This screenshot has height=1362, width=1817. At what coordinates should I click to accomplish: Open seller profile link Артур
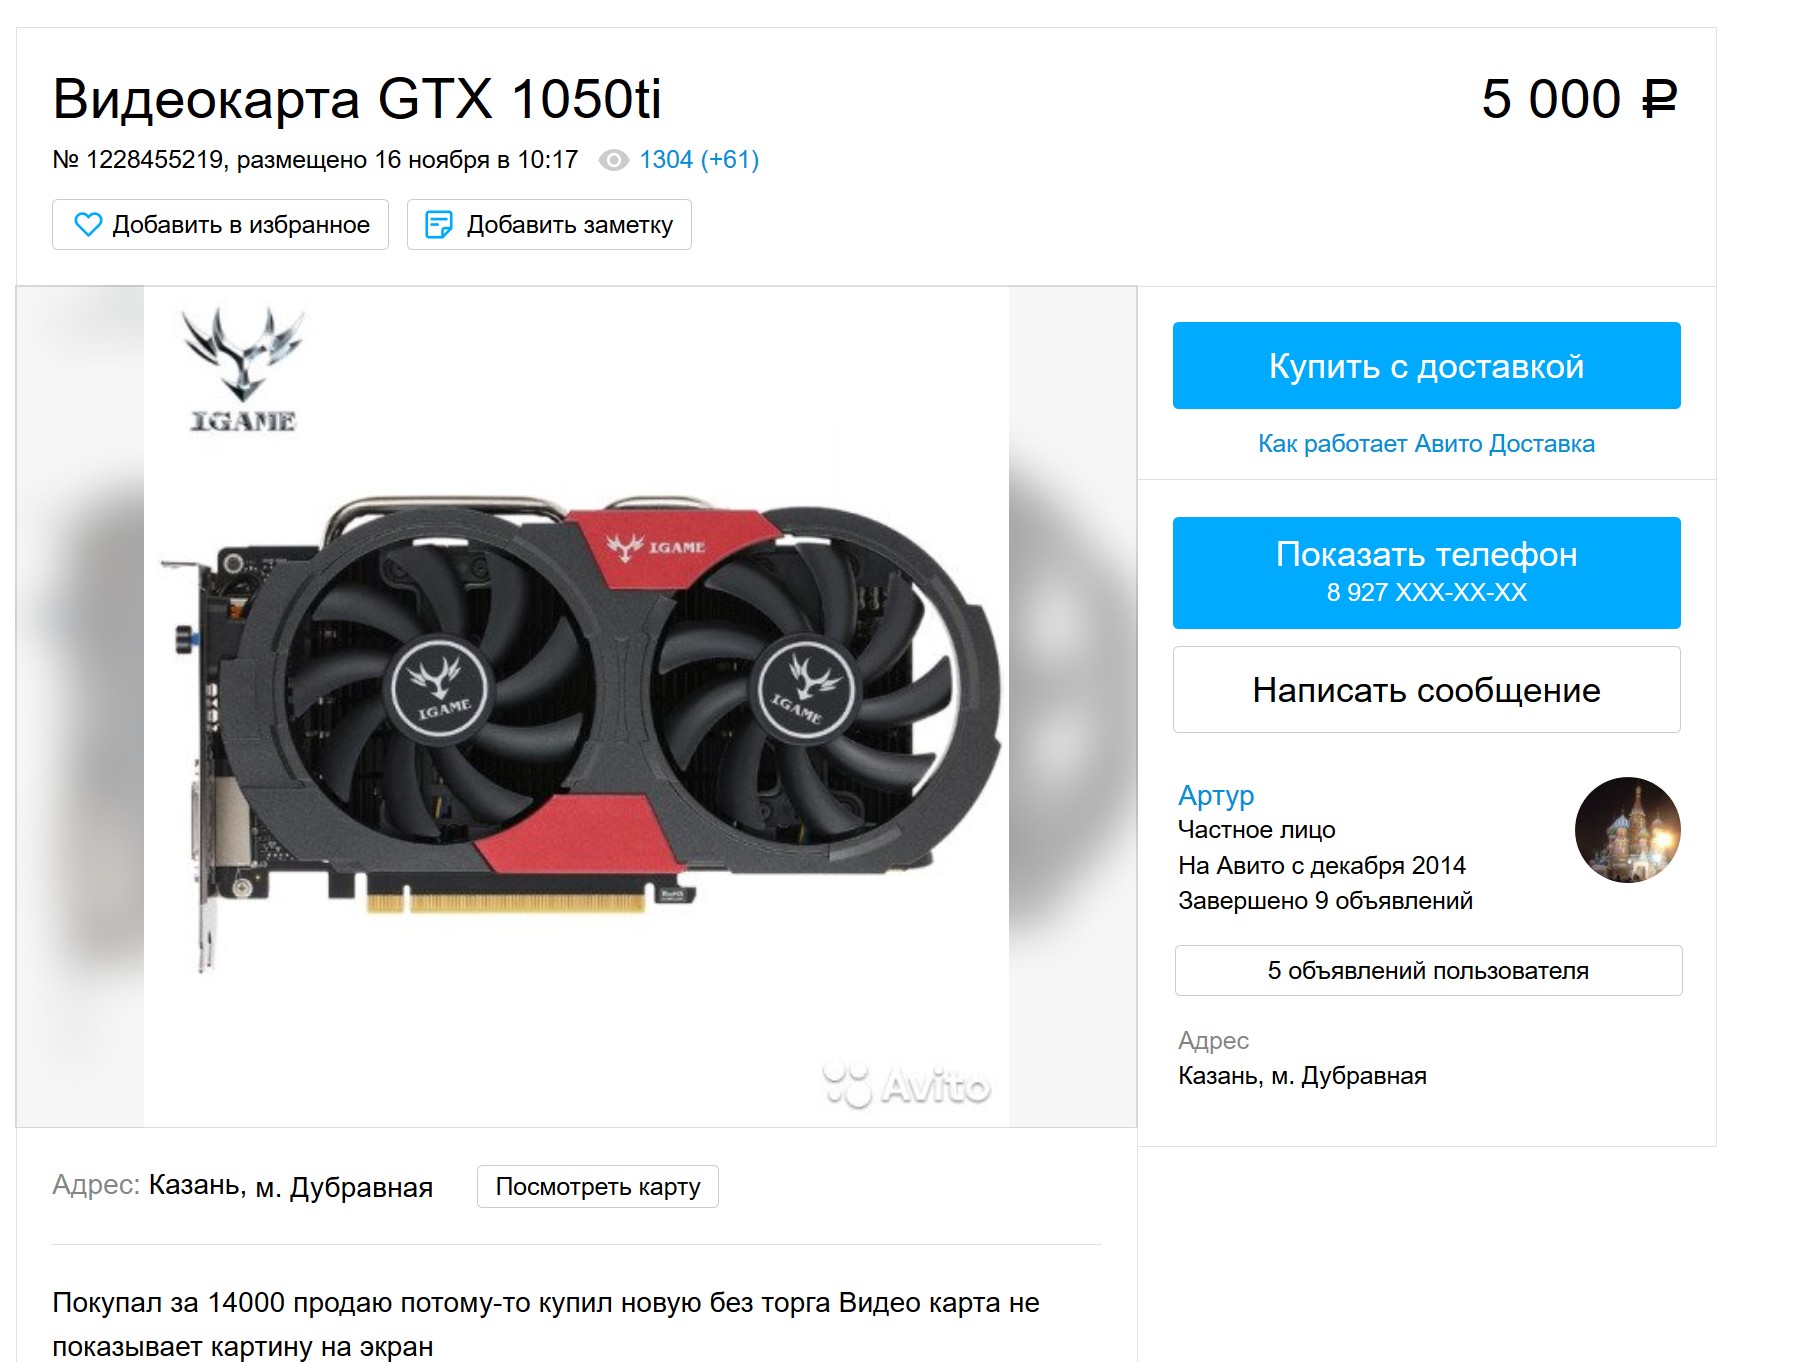point(1216,795)
